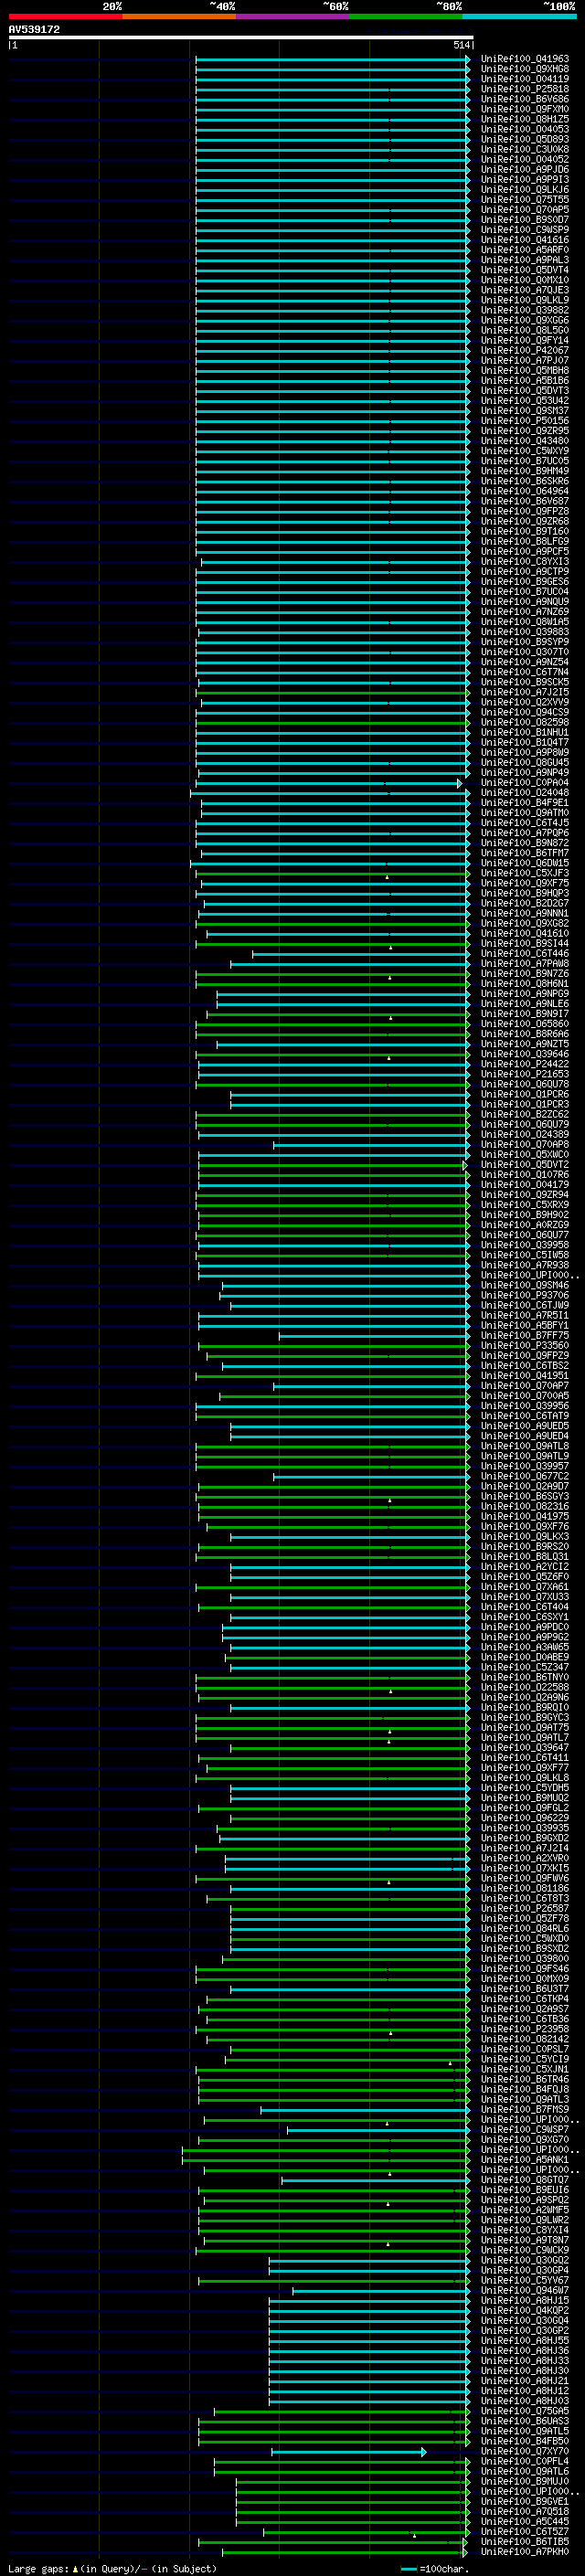Open hit UniRef100_Q8H1Z5
The image size is (585, 2576).
524,119
